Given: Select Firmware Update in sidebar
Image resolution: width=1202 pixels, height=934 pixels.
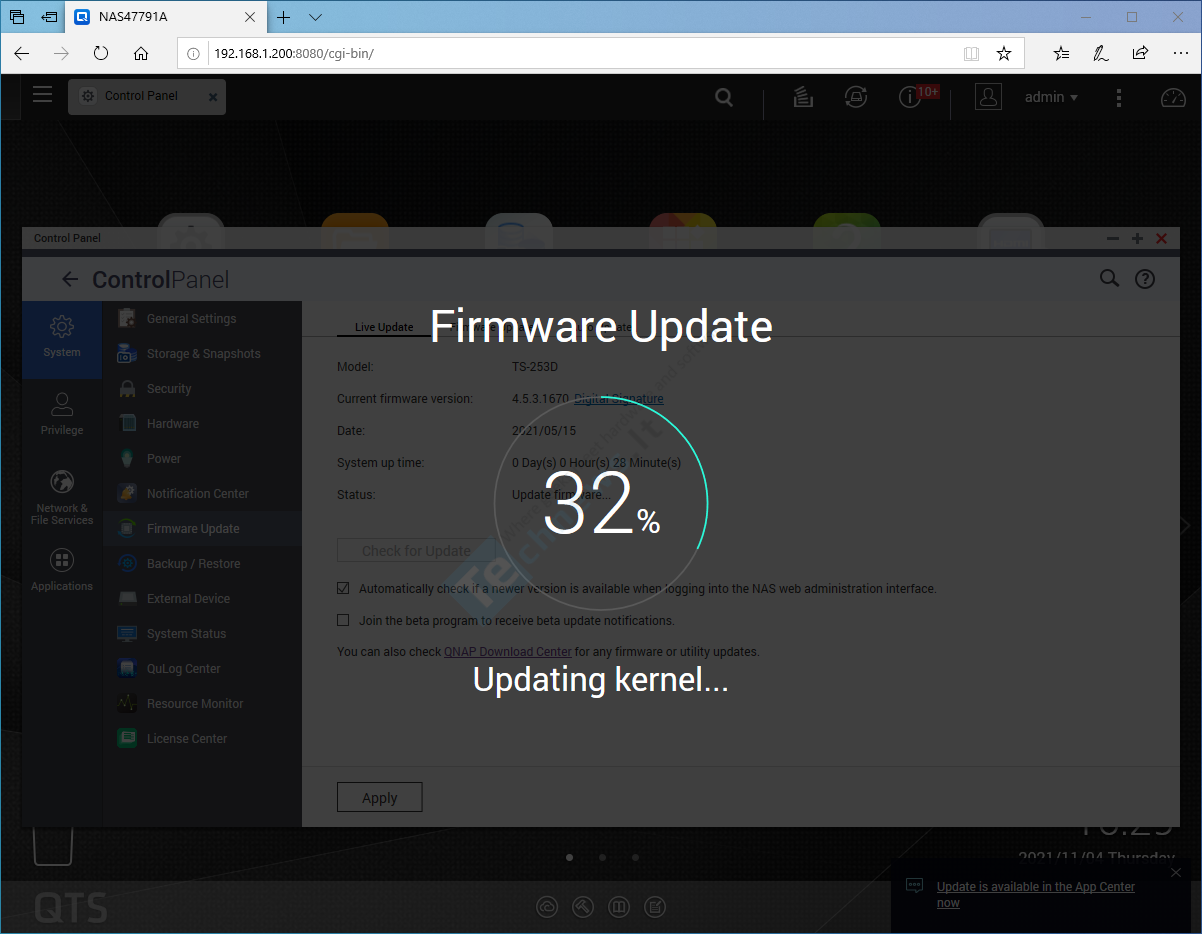Looking at the screenshot, I should pyautogui.click(x=202, y=529).
